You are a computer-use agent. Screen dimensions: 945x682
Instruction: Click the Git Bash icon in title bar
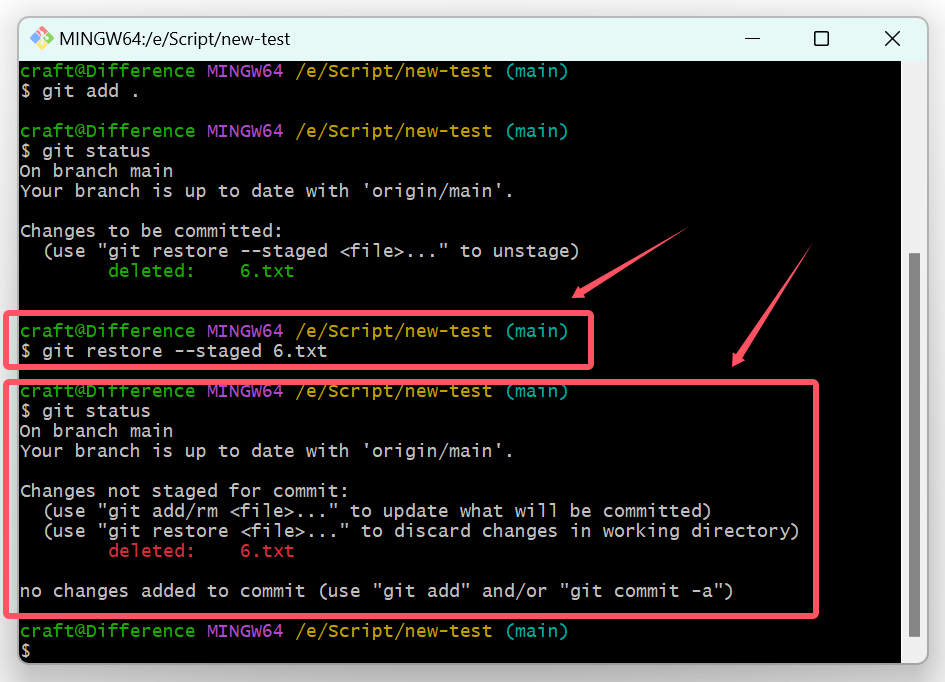pyautogui.click(x=42, y=39)
